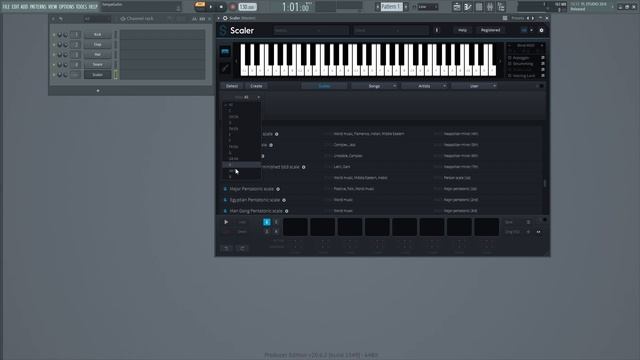Open the PATTERNS menu

(x=38, y=7)
